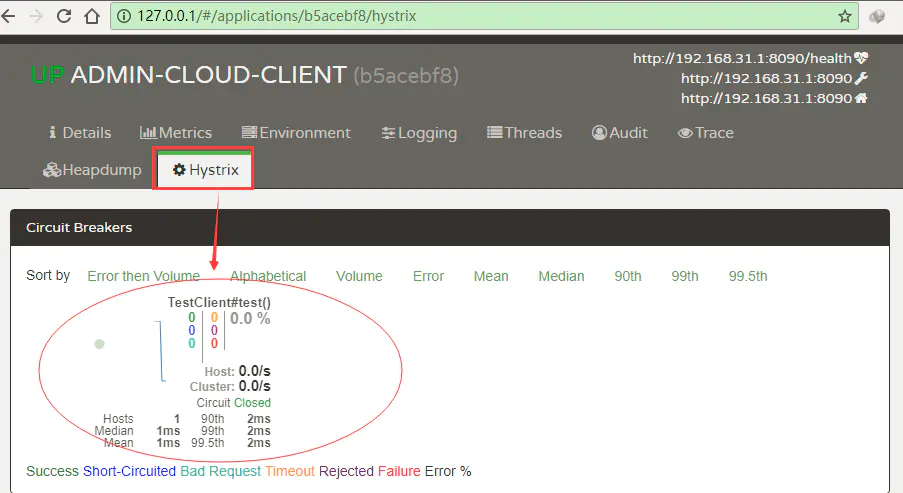Click the green traffic circle indicator
The height and width of the screenshot is (493, 903).
tap(100, 344)
